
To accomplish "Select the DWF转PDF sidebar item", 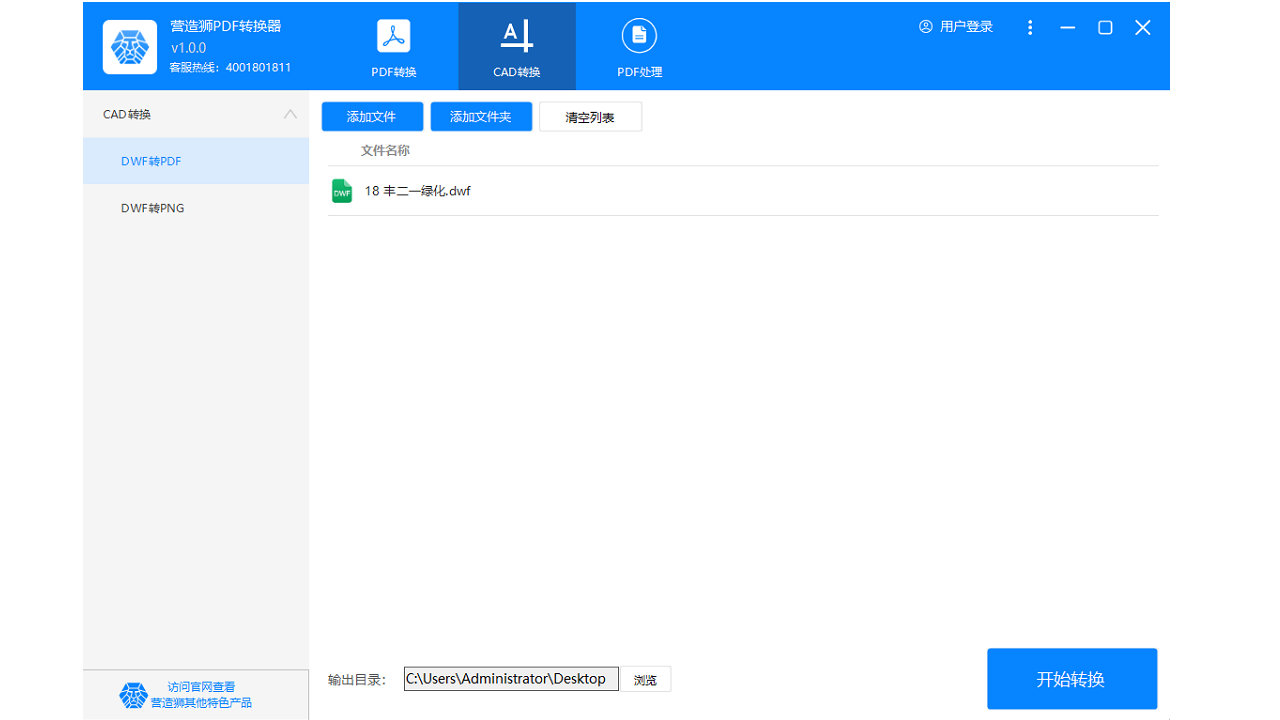I will pos(150,160).
